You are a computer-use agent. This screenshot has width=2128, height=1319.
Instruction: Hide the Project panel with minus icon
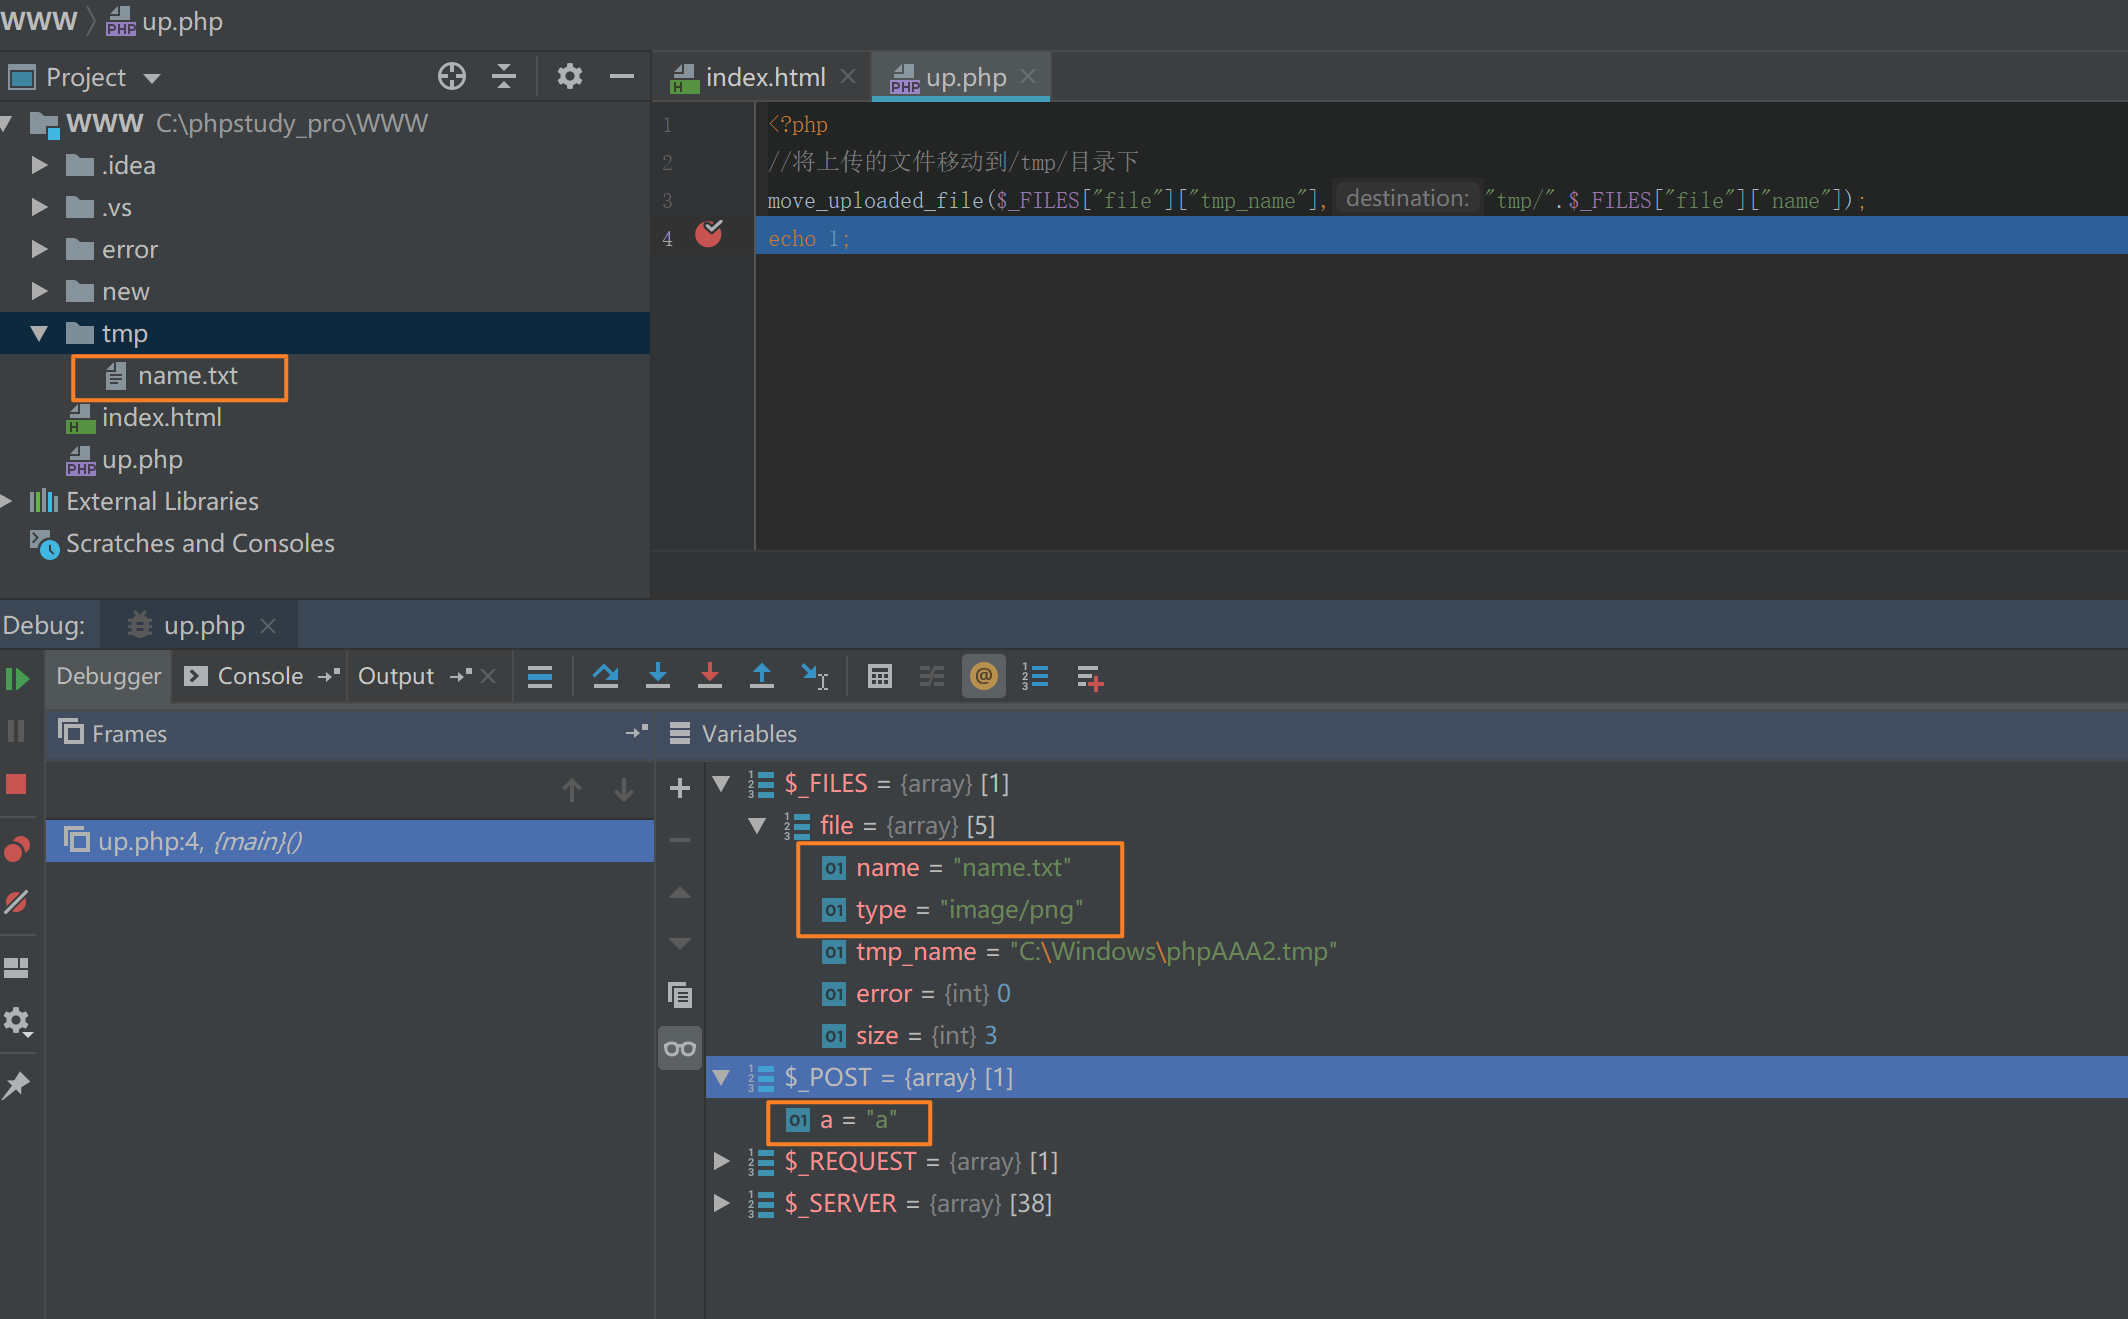click(622, 76)
